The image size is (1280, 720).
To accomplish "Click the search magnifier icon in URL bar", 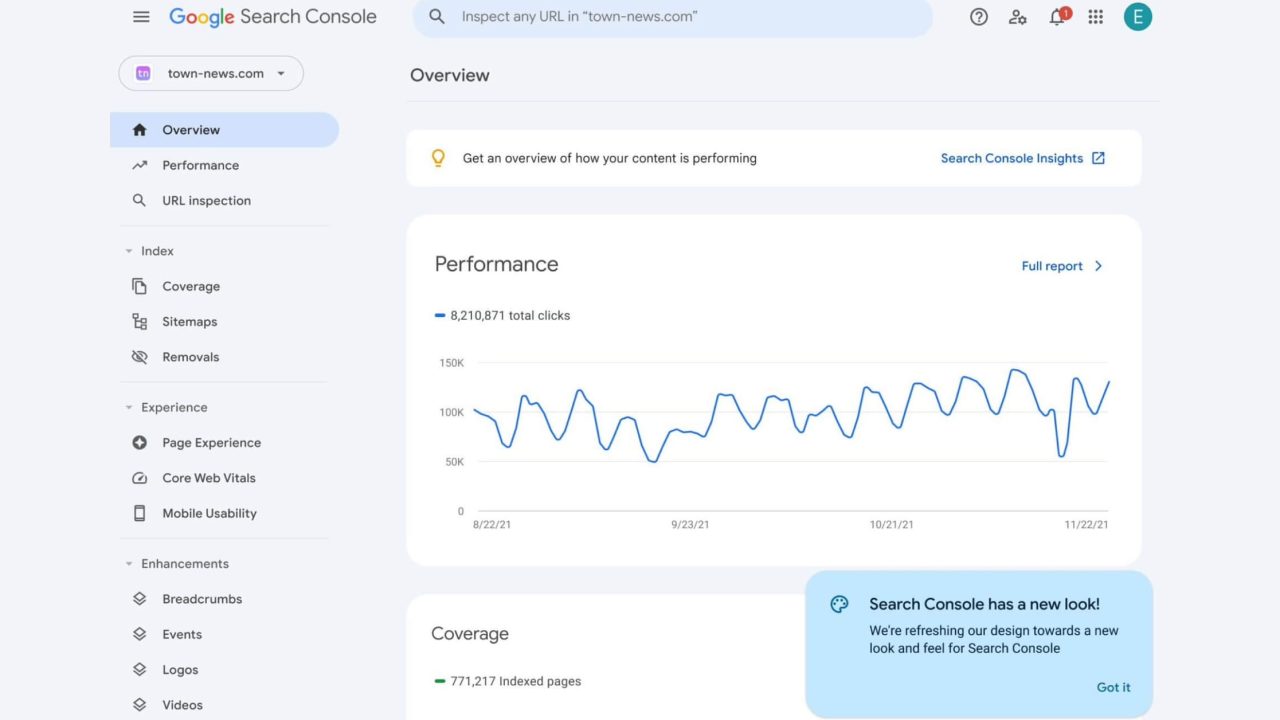I will [x=437, y=17].
